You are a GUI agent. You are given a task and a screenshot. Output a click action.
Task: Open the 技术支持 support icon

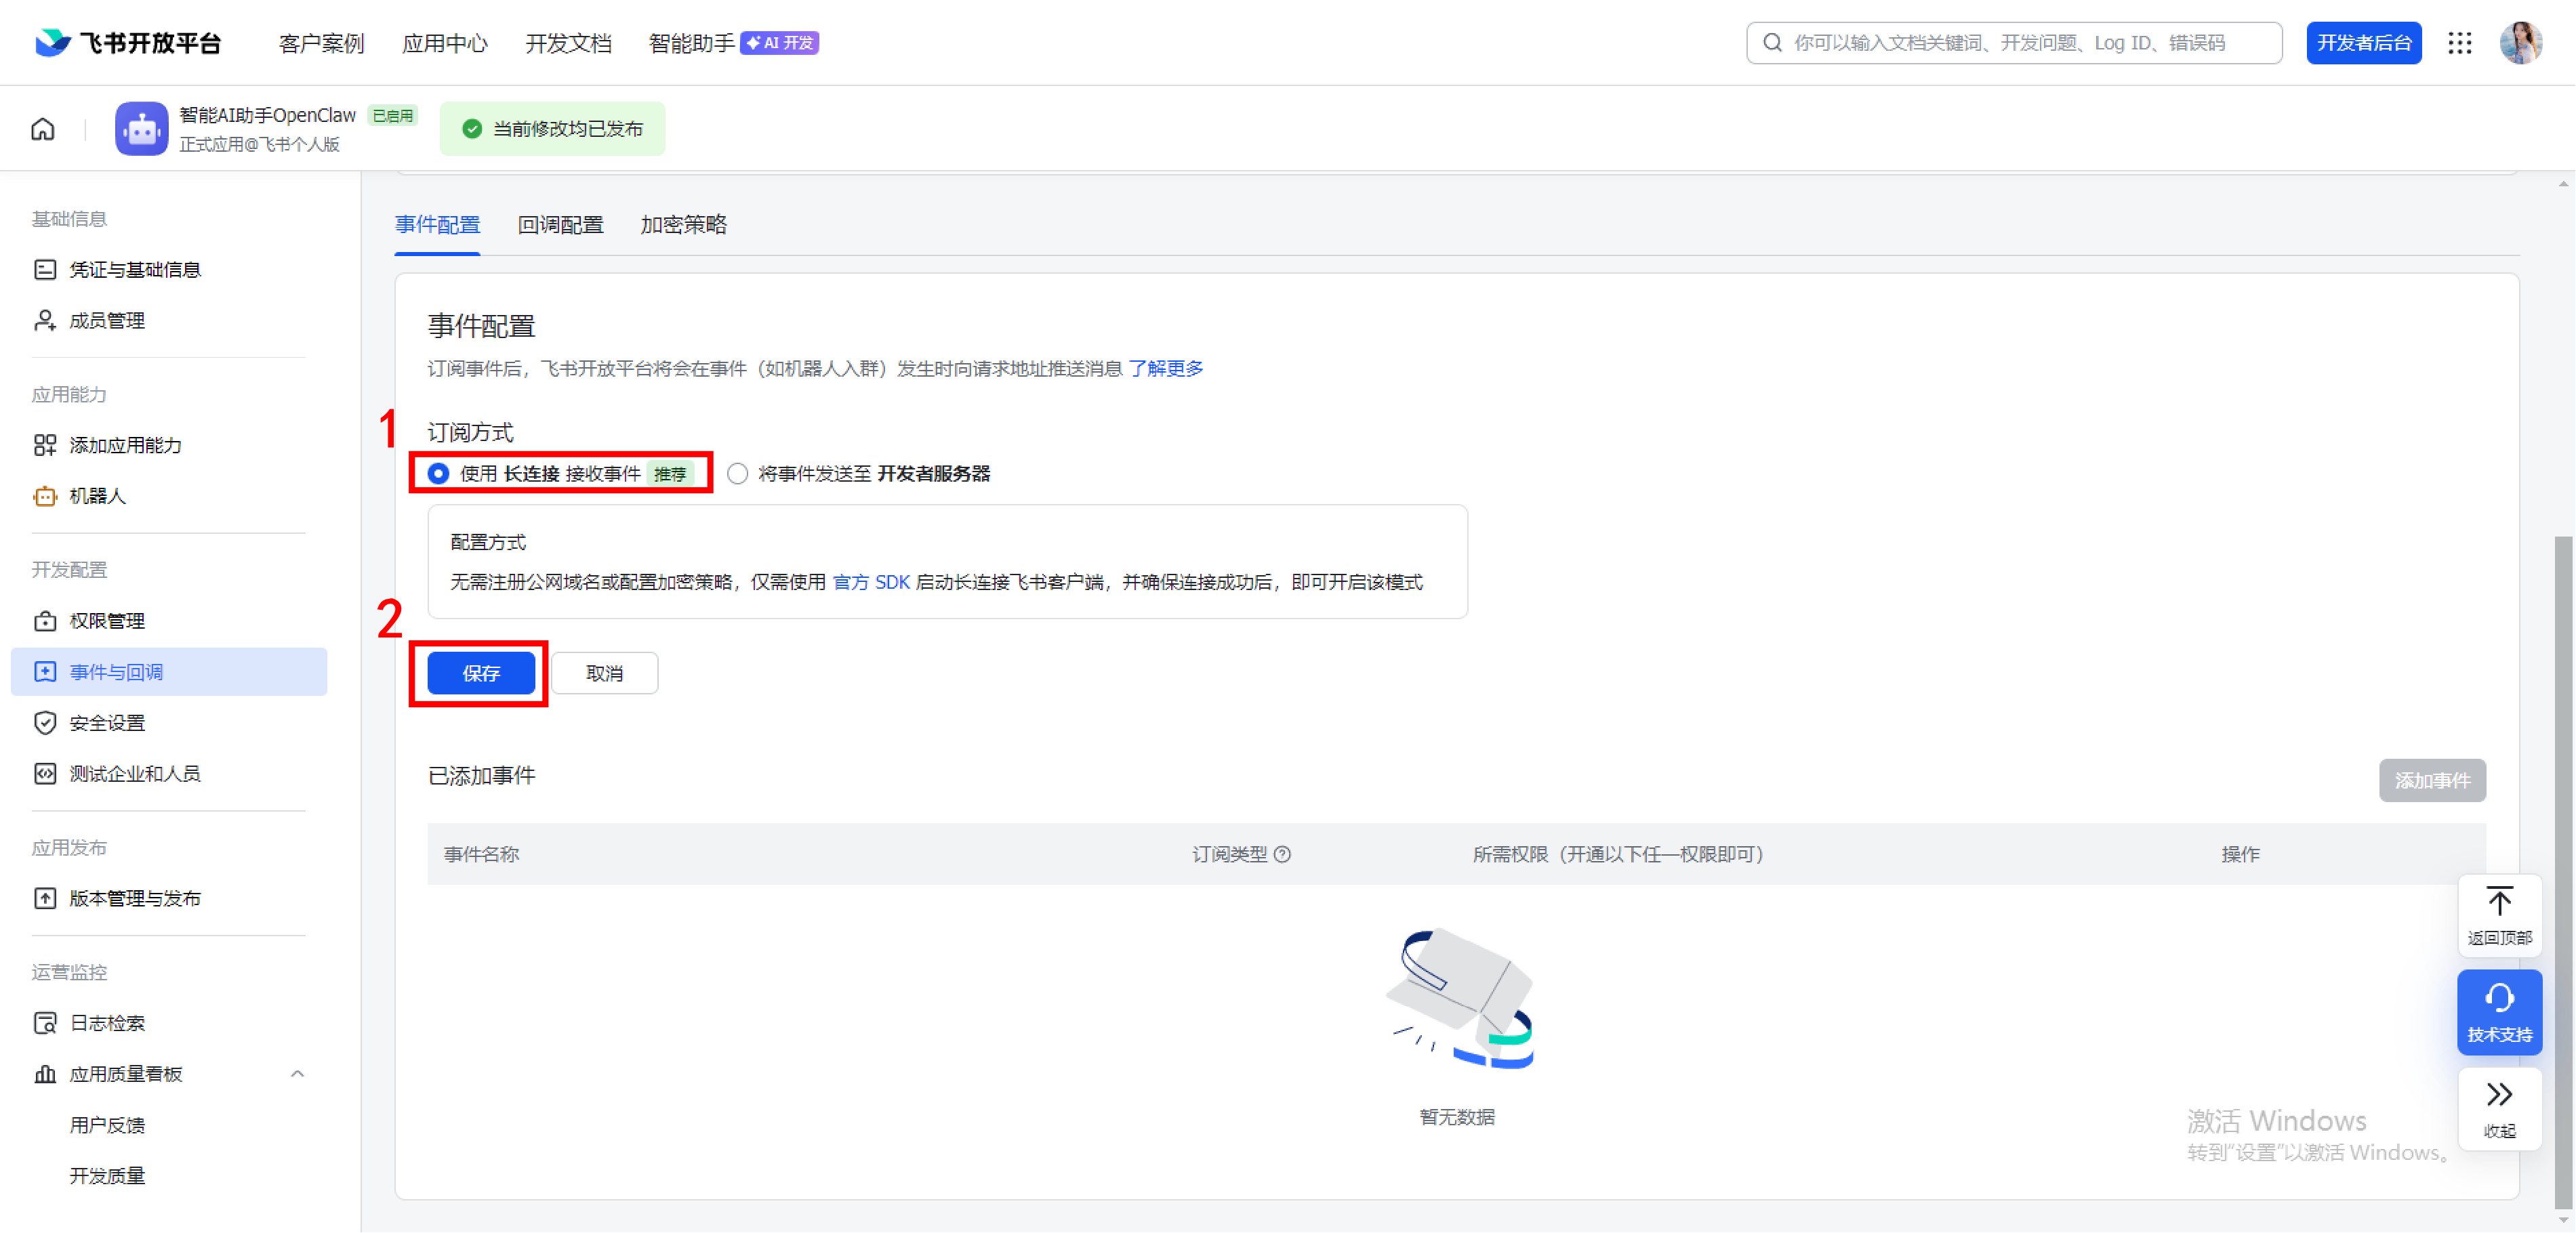coord(2499,1011)
